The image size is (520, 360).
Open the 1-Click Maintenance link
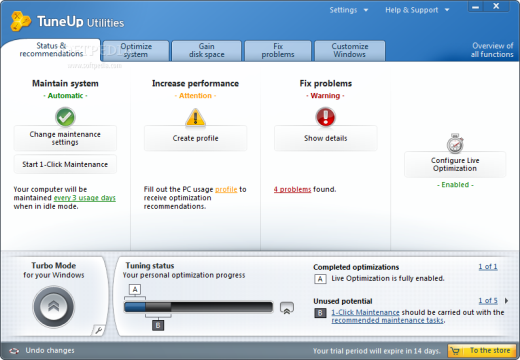click(x=365, y=312)
